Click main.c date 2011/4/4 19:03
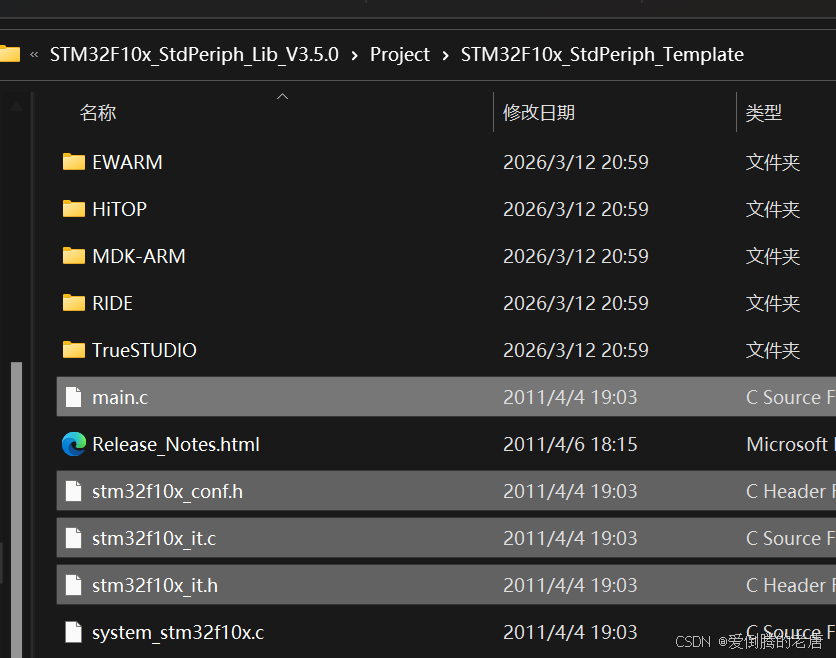Viewport: 836px width, 658px height. tap(570, 397)
